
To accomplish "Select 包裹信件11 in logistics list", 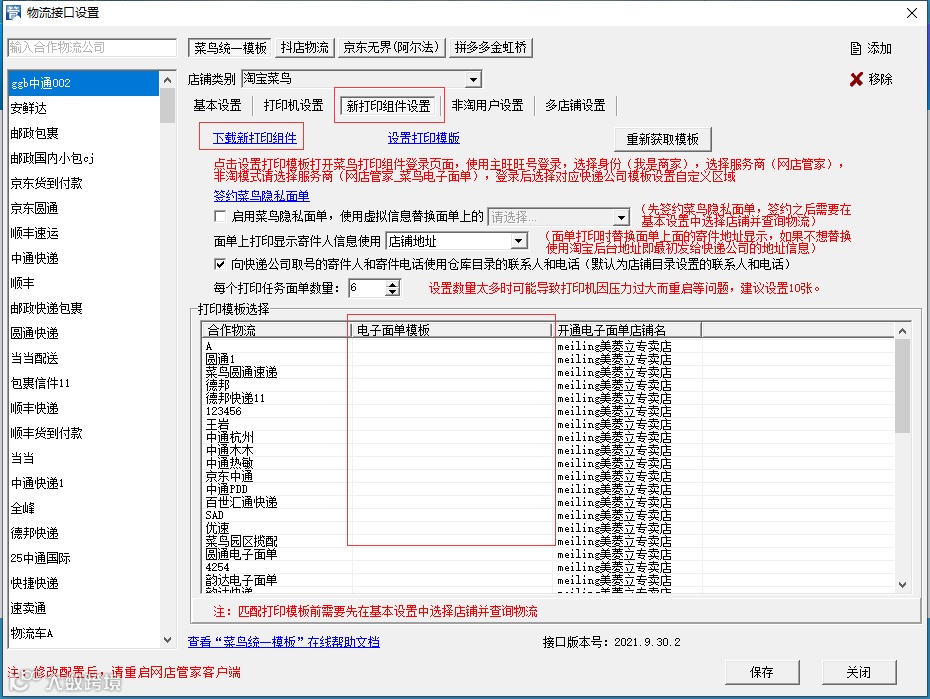I will coord(83,383).
